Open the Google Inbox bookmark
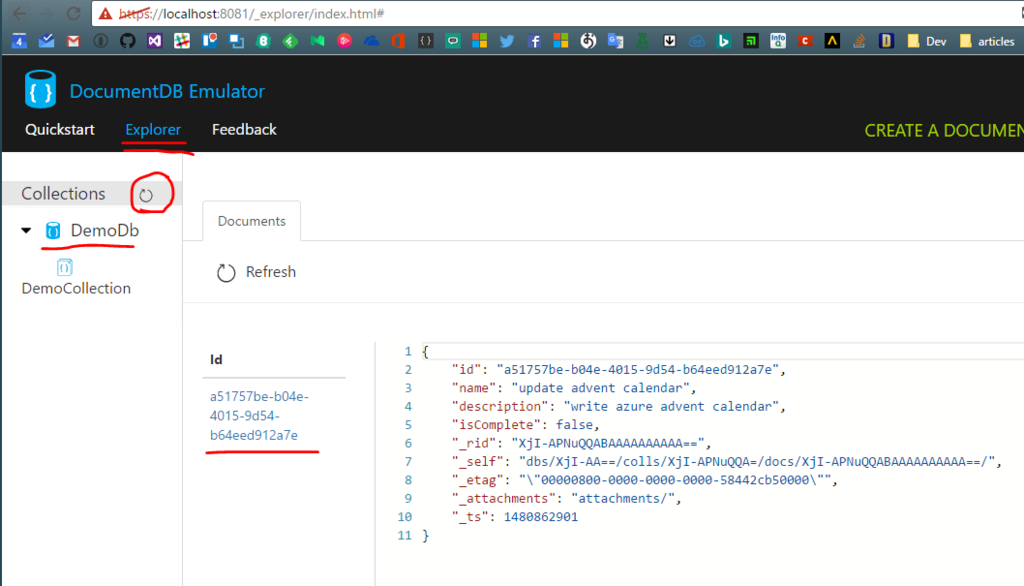This screenshot has width=1024, height=586. click(x=46, y=41)
